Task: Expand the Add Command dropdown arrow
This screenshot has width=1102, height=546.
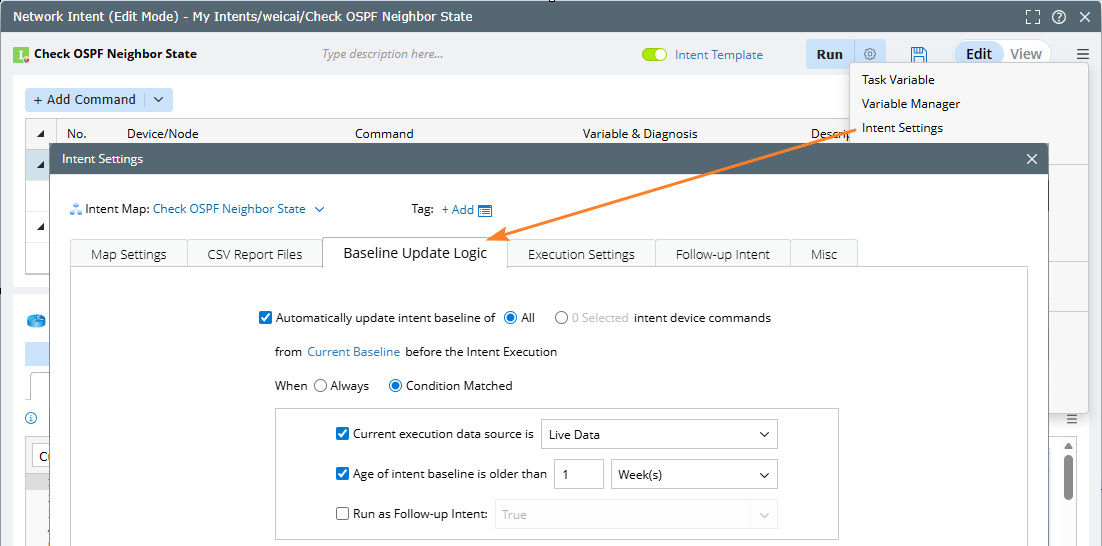Action: pyautogui.click(x=158, y=100)
